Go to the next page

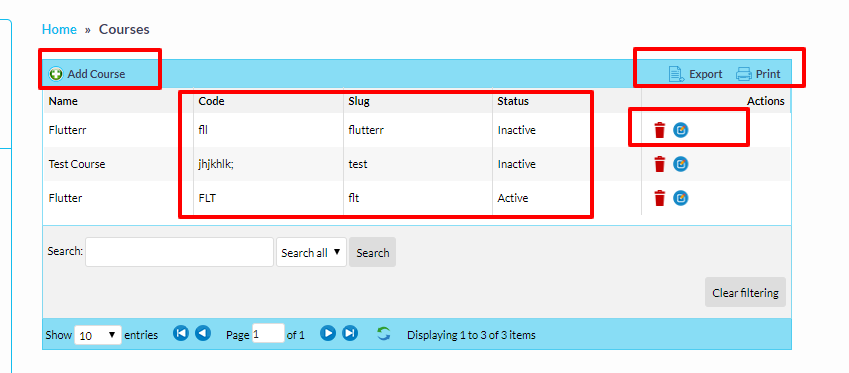[328, 333]
